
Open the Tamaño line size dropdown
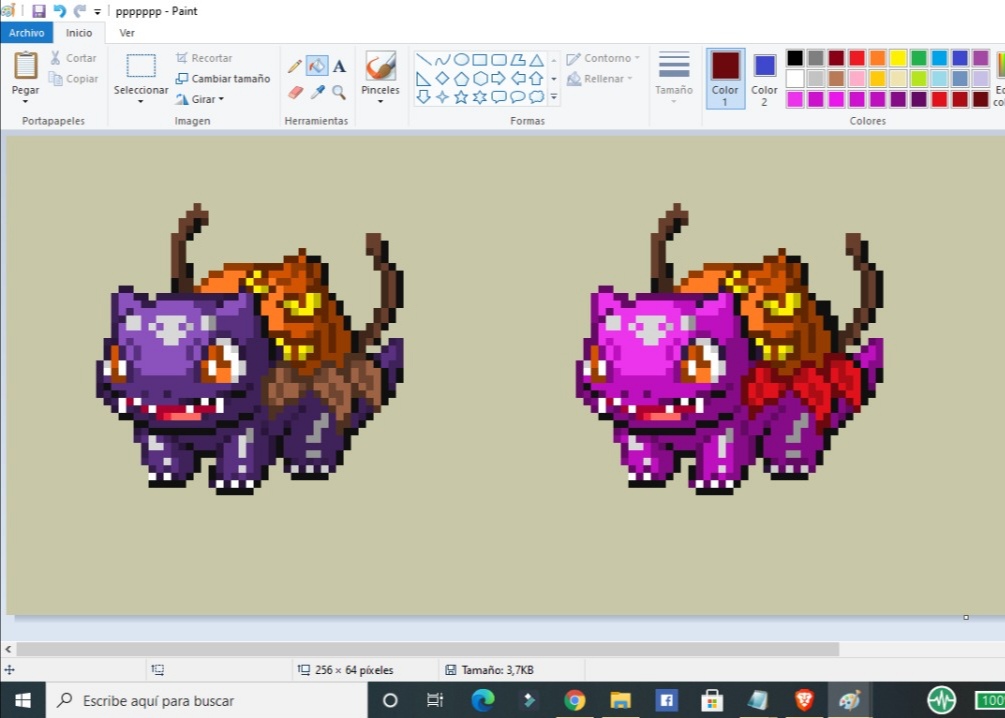point(674,77)
